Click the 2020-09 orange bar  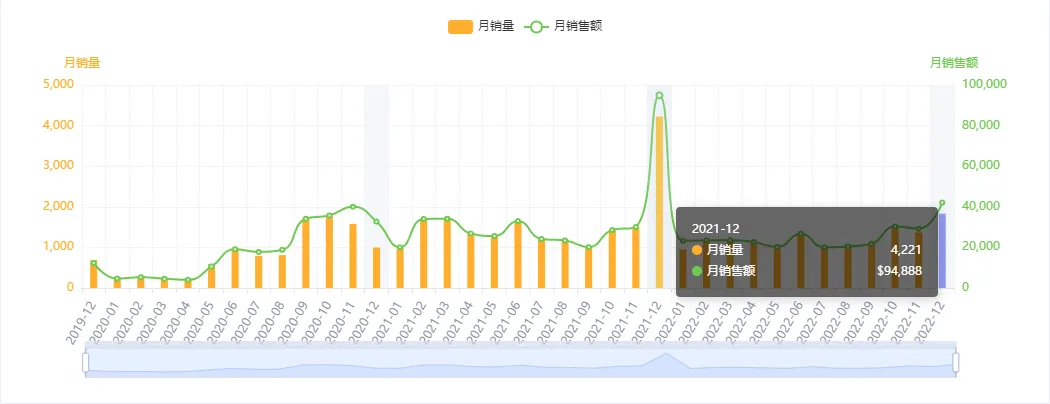[306, 254]
